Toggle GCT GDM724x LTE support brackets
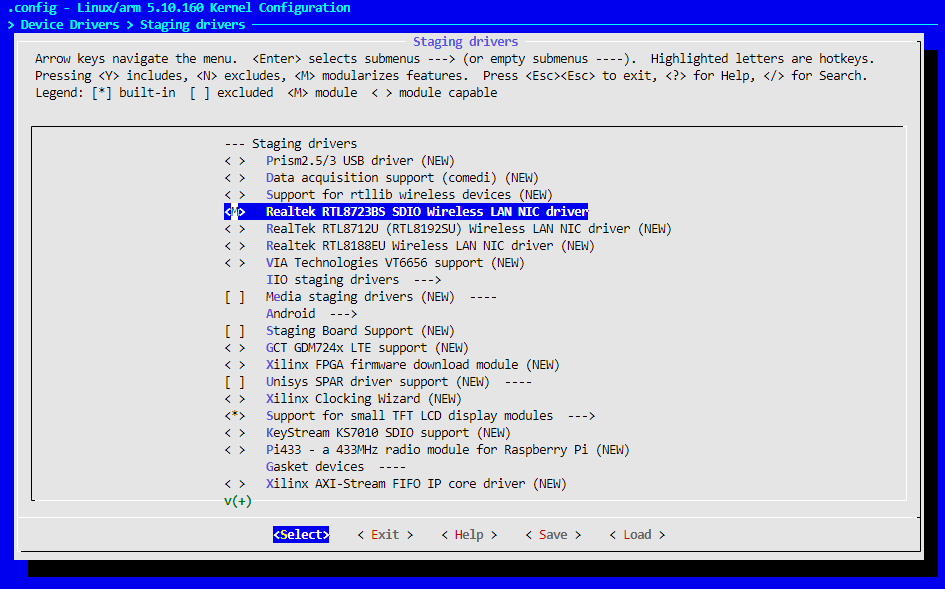945x589 pixels. click(x=235, y=348)
